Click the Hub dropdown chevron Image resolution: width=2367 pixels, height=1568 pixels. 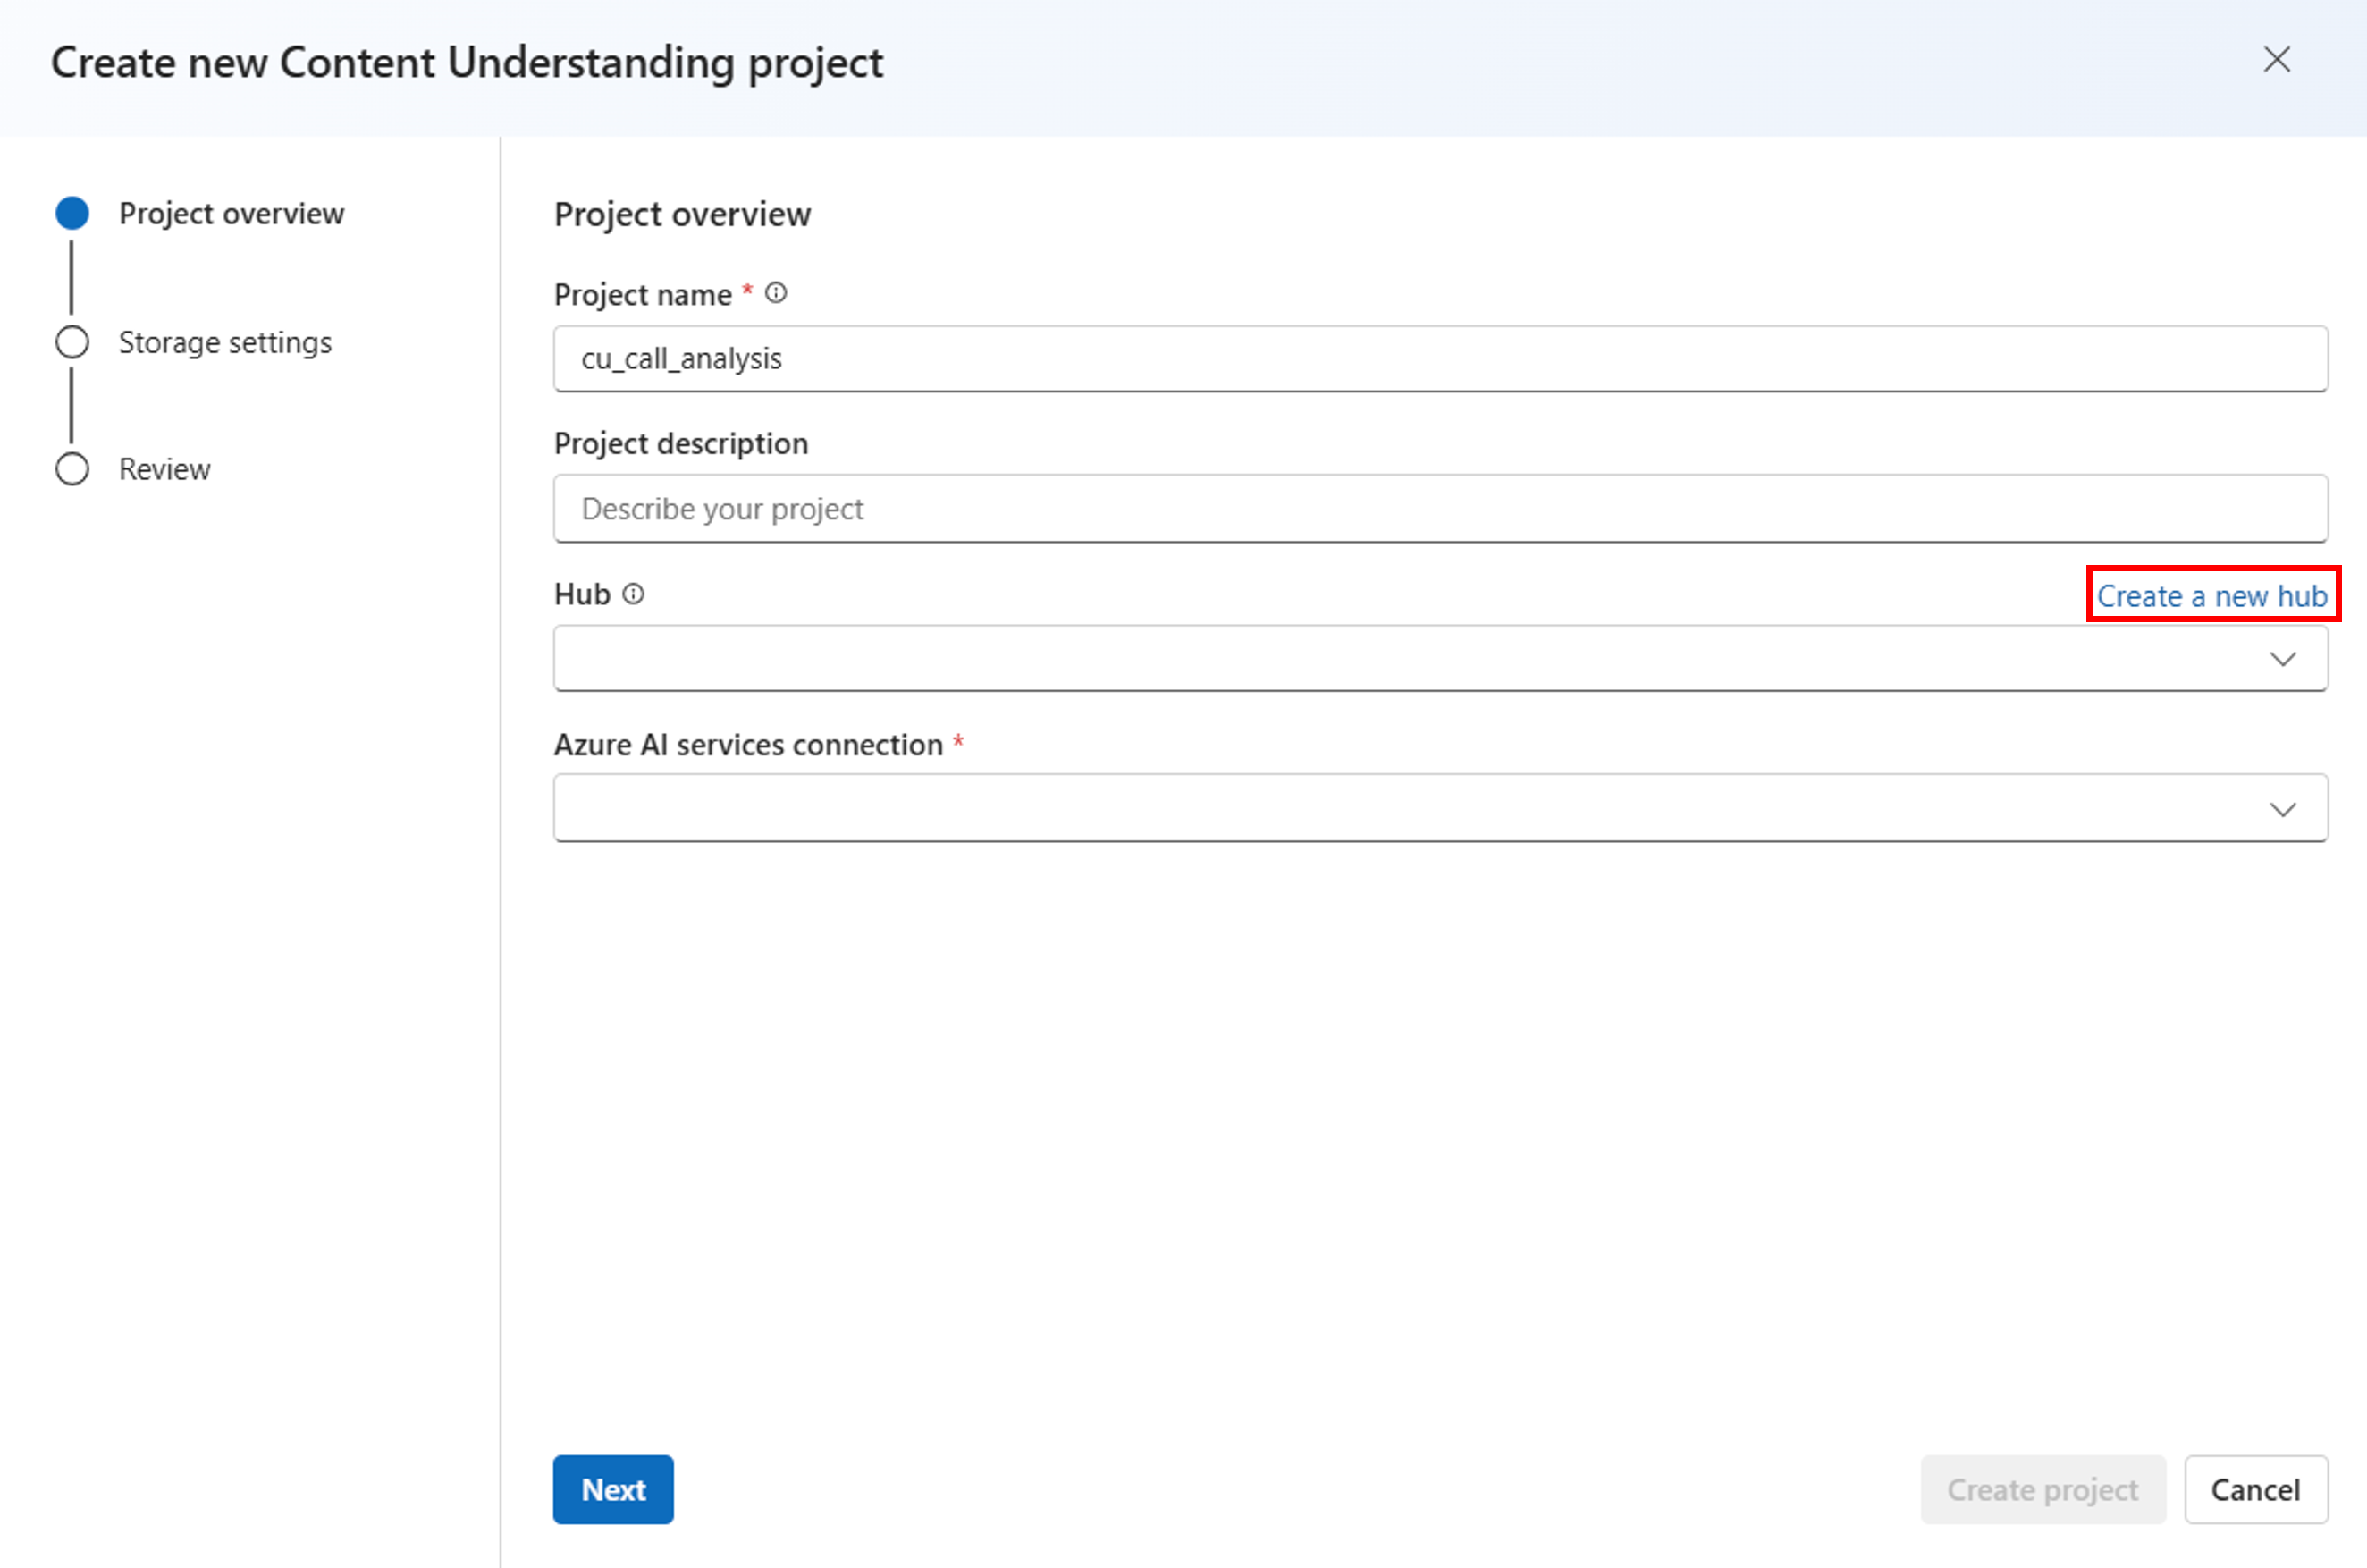(x=2283, y=657)
